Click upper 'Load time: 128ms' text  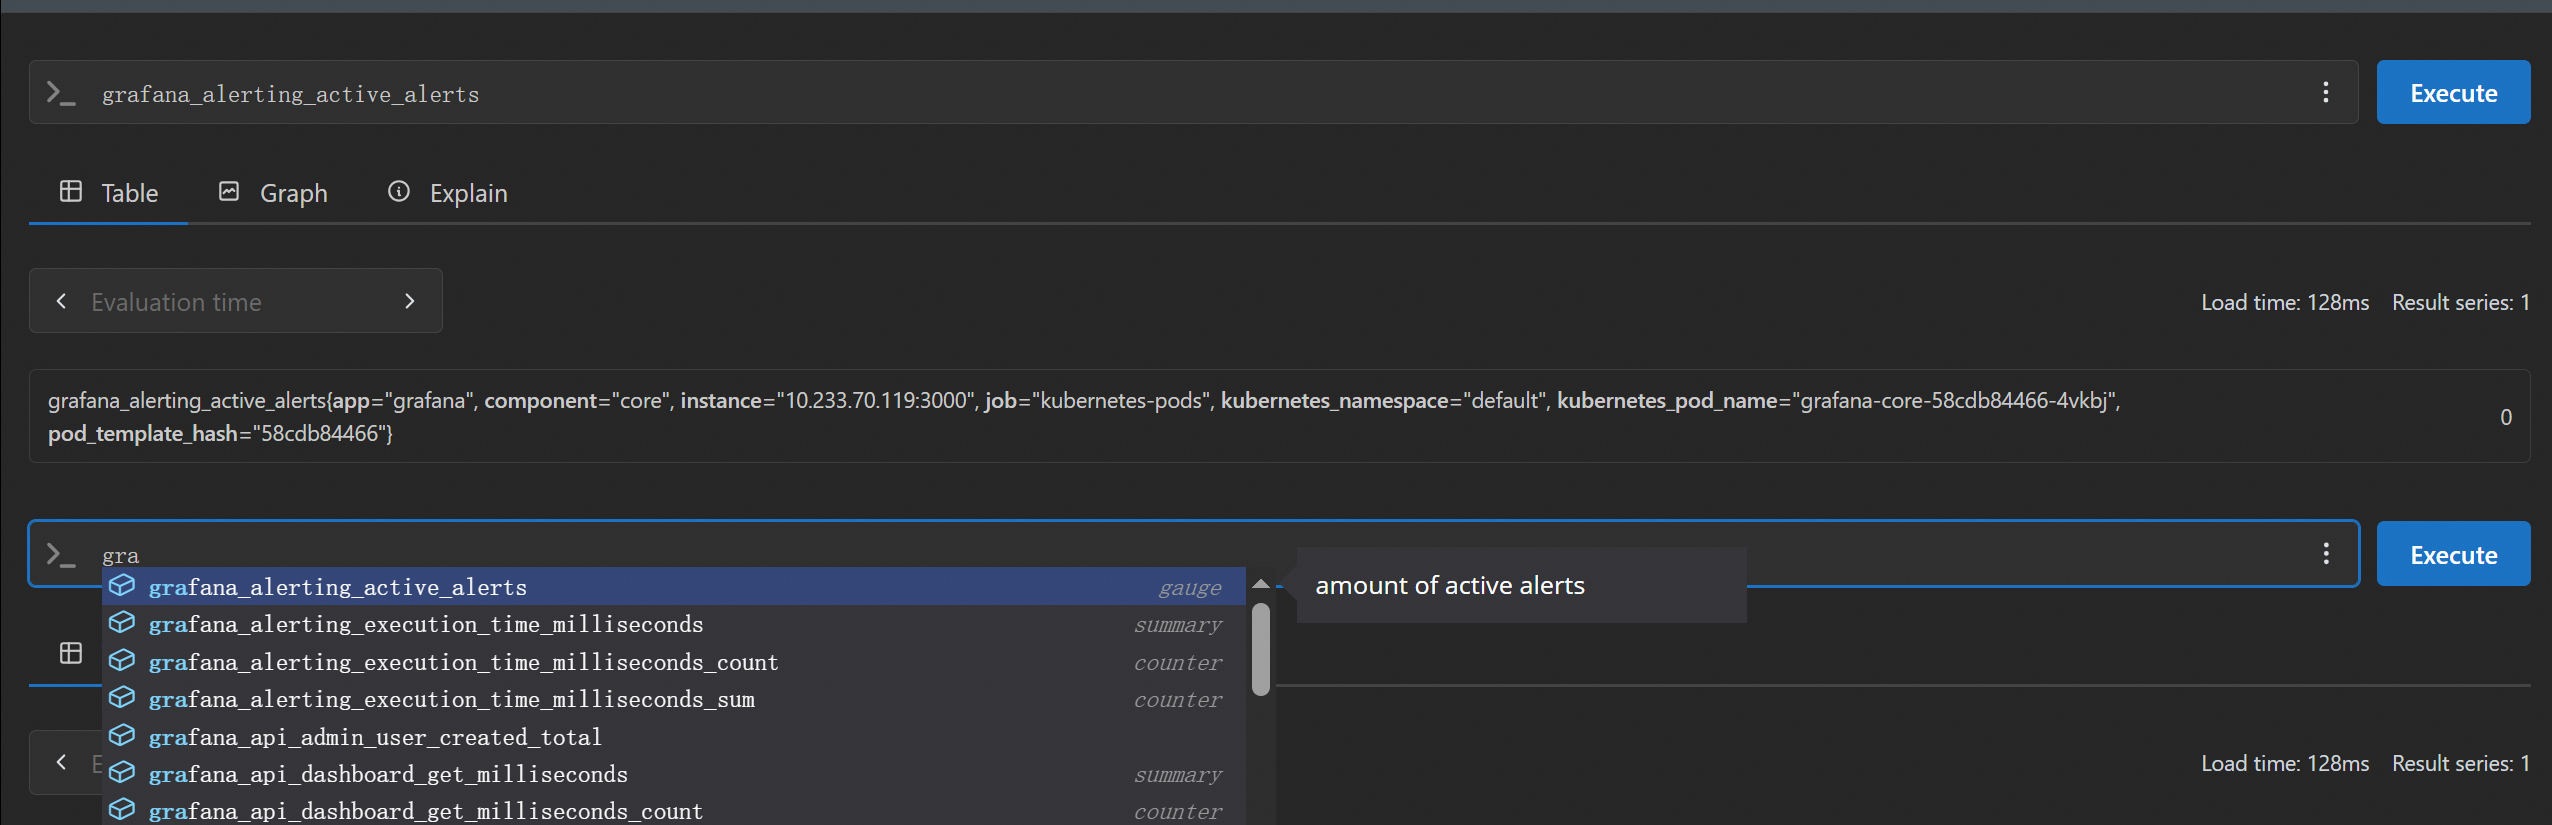click(2285, 302)
